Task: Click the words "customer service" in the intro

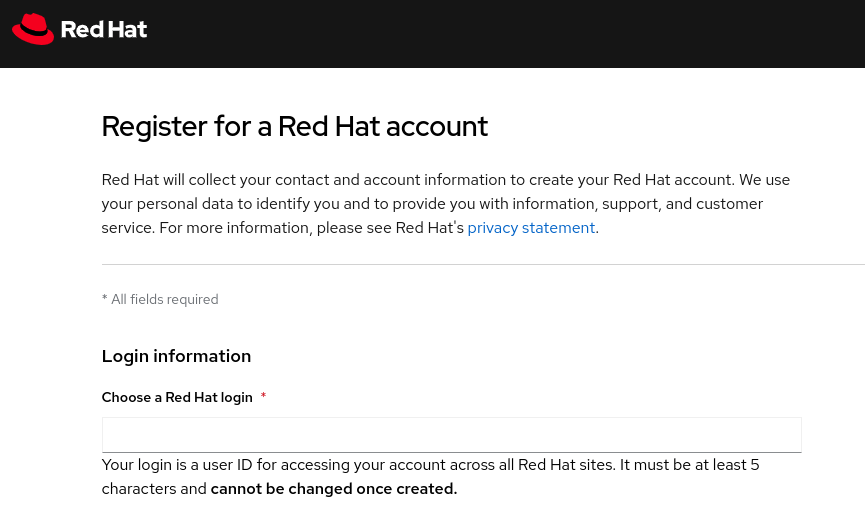Action: point(730,204)
